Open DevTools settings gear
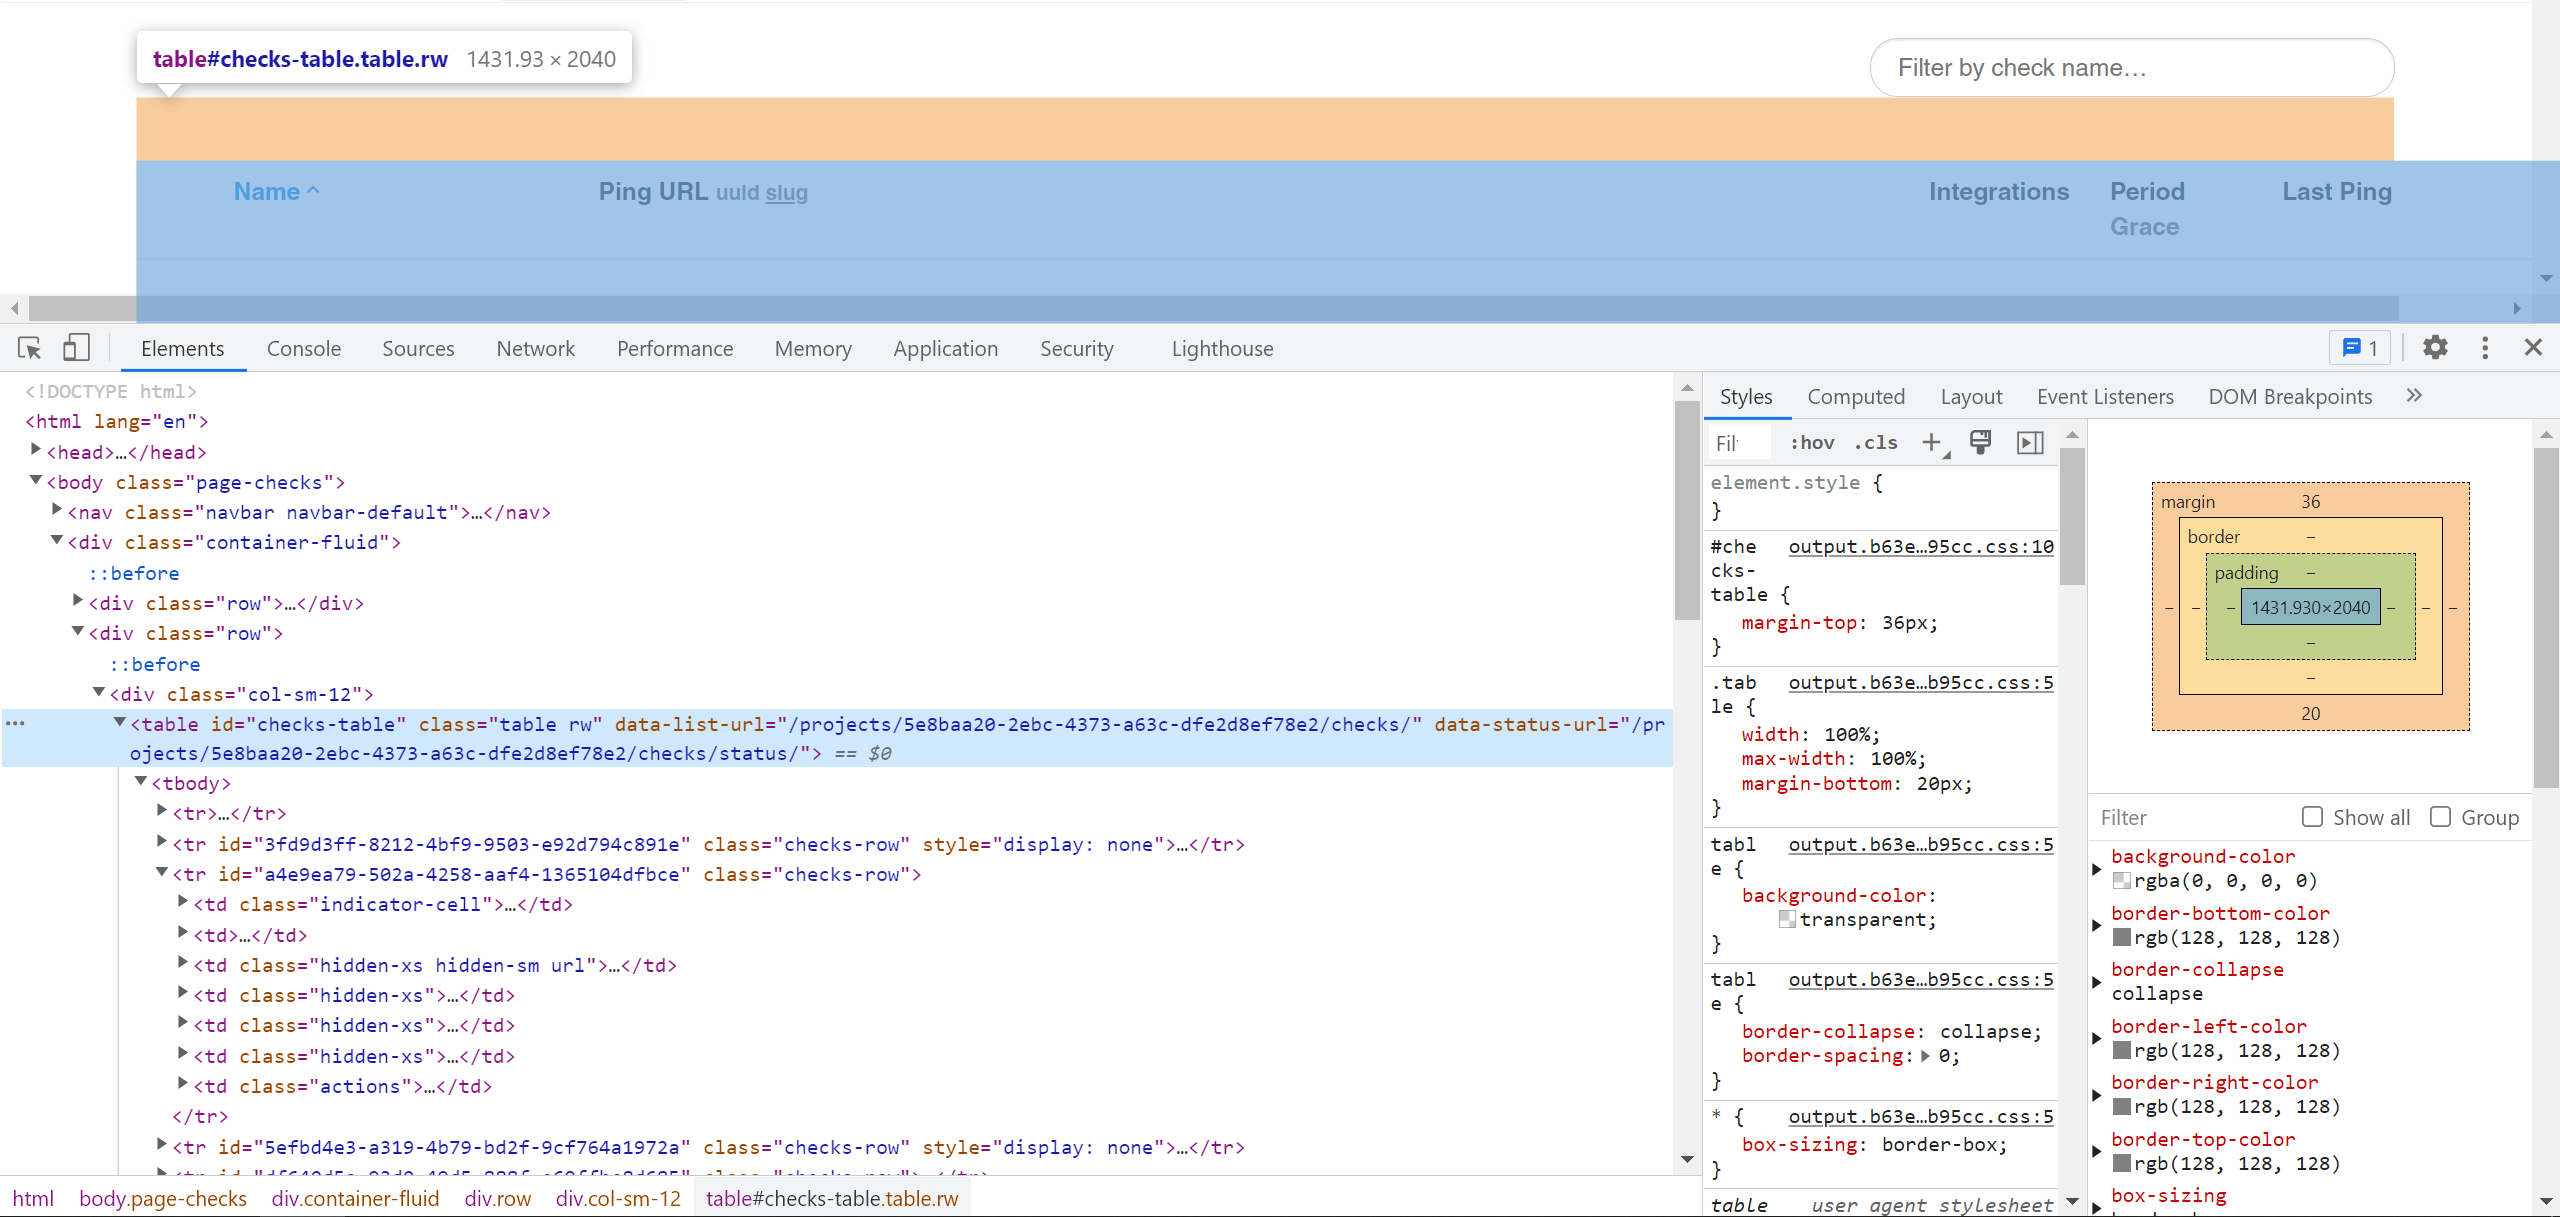The image size is (2560, 1217). pos(2435,348)
